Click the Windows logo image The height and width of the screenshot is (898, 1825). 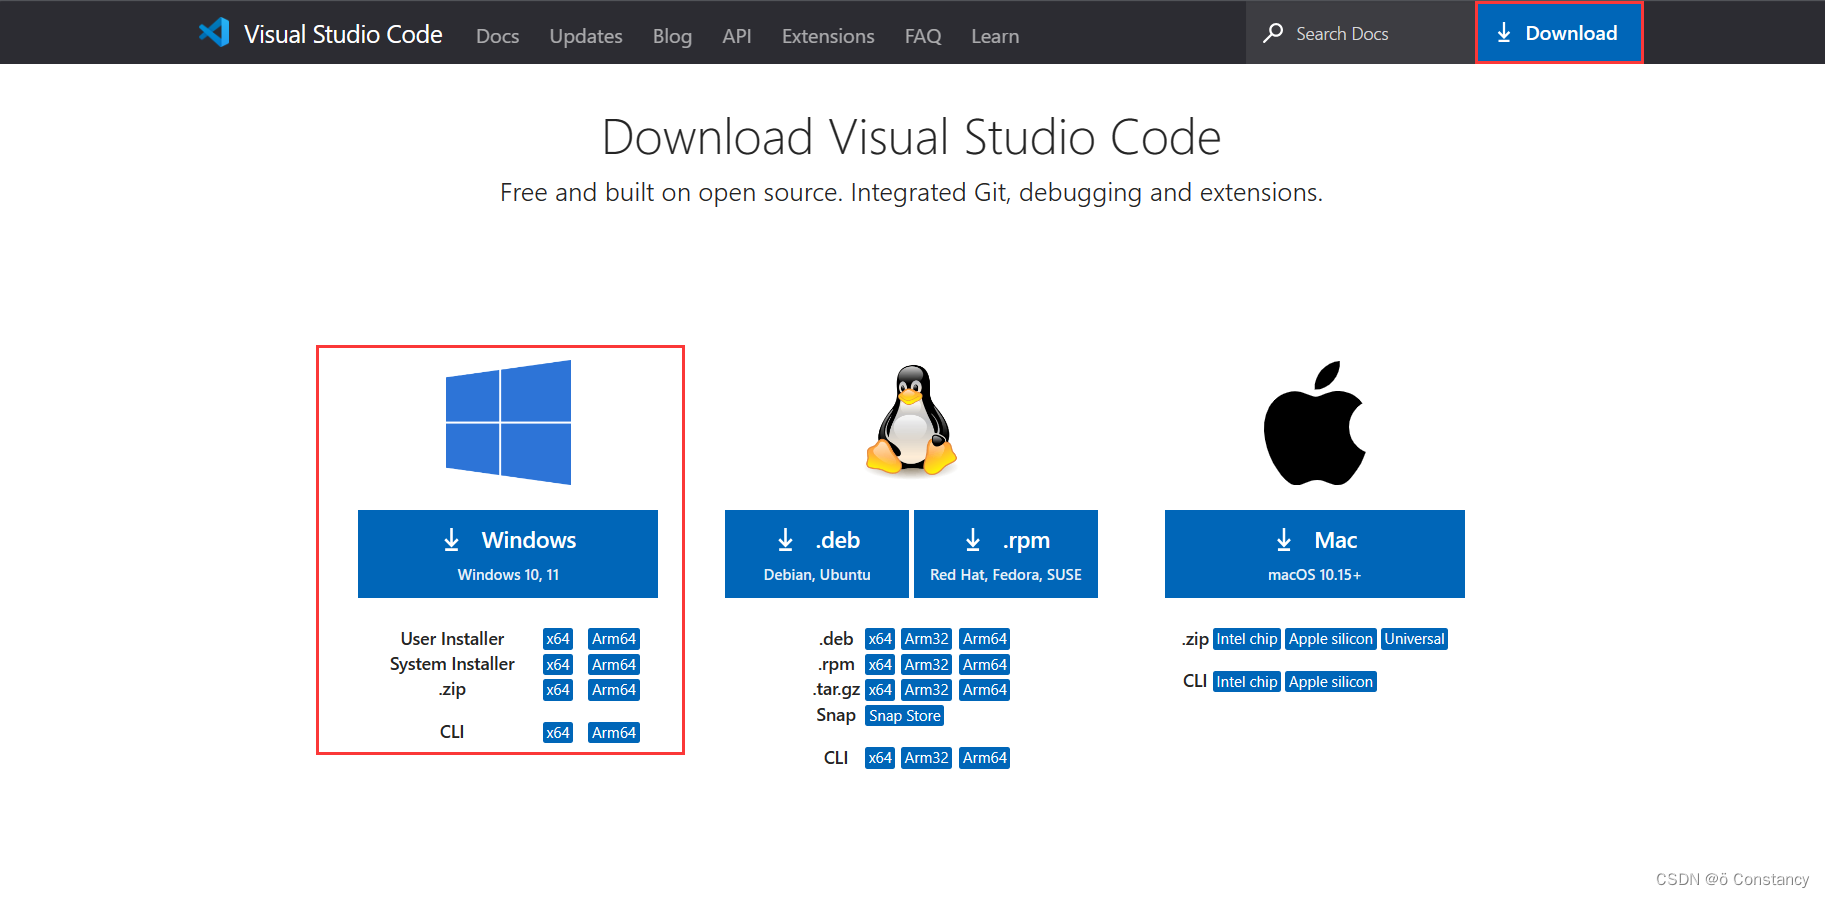tap(508, 422)
